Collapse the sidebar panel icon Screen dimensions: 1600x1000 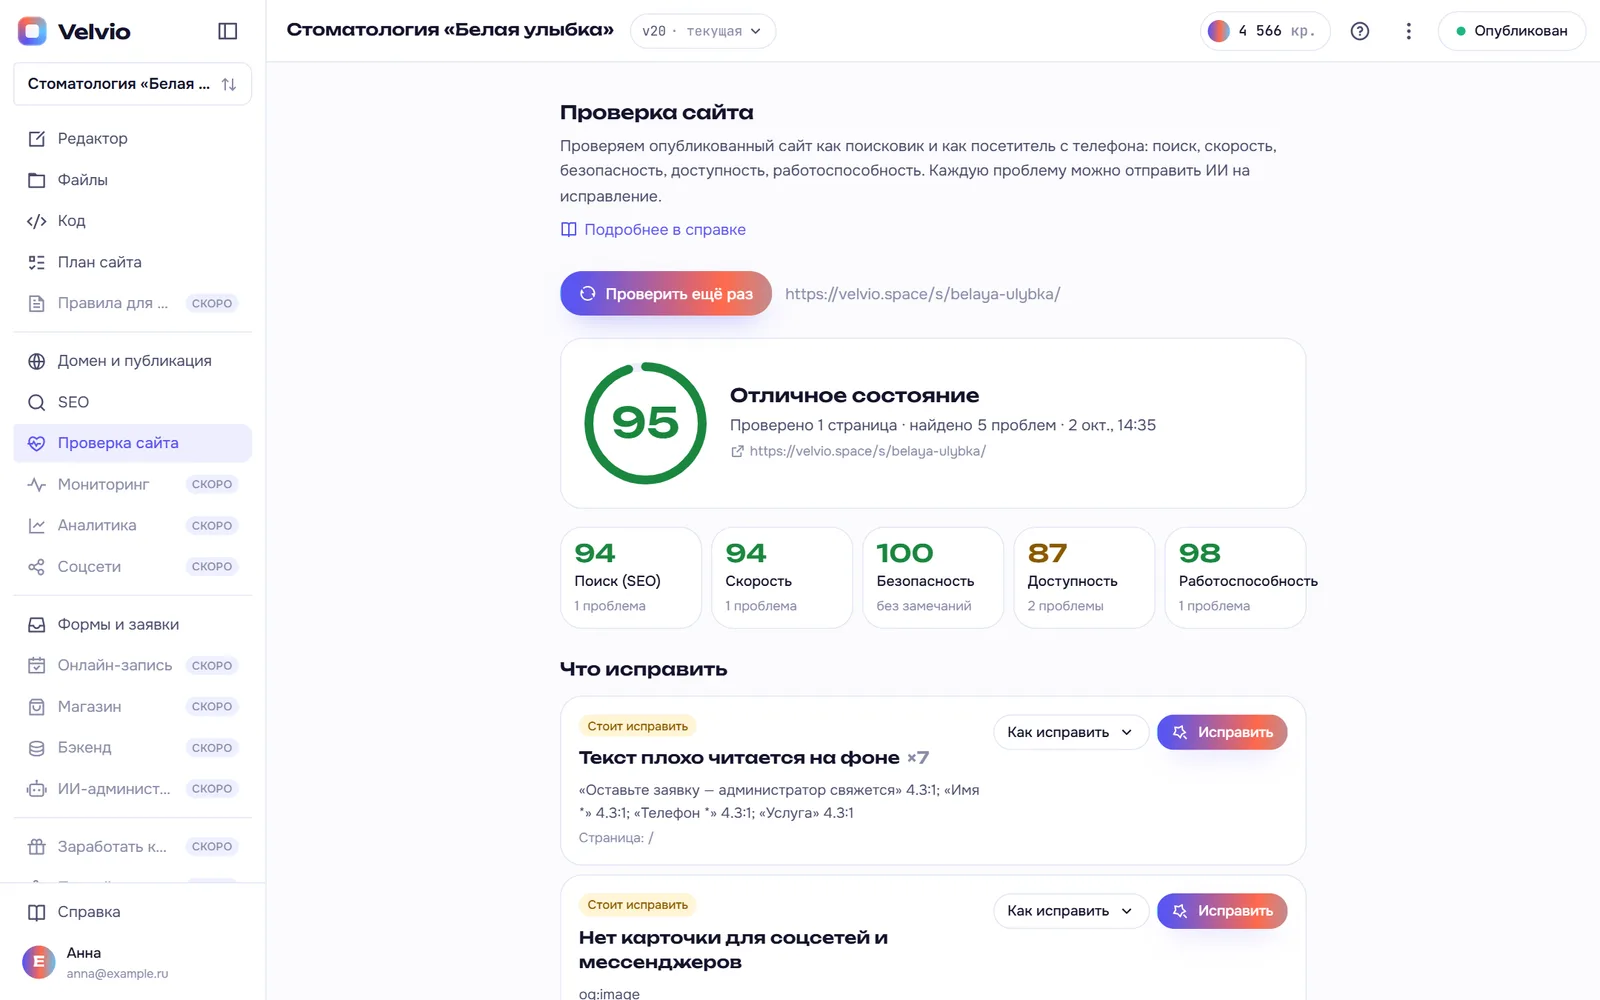(x=228, y=31)
